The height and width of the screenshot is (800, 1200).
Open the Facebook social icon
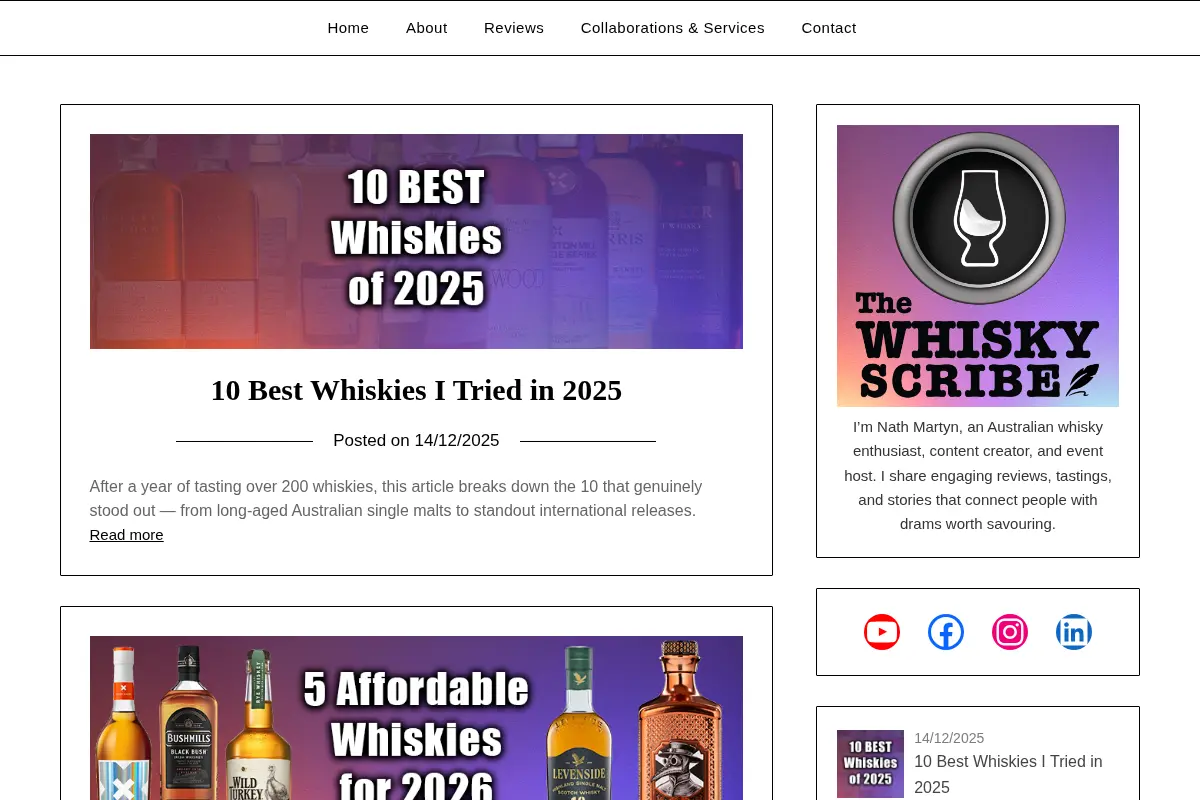(x=946, y=632)
